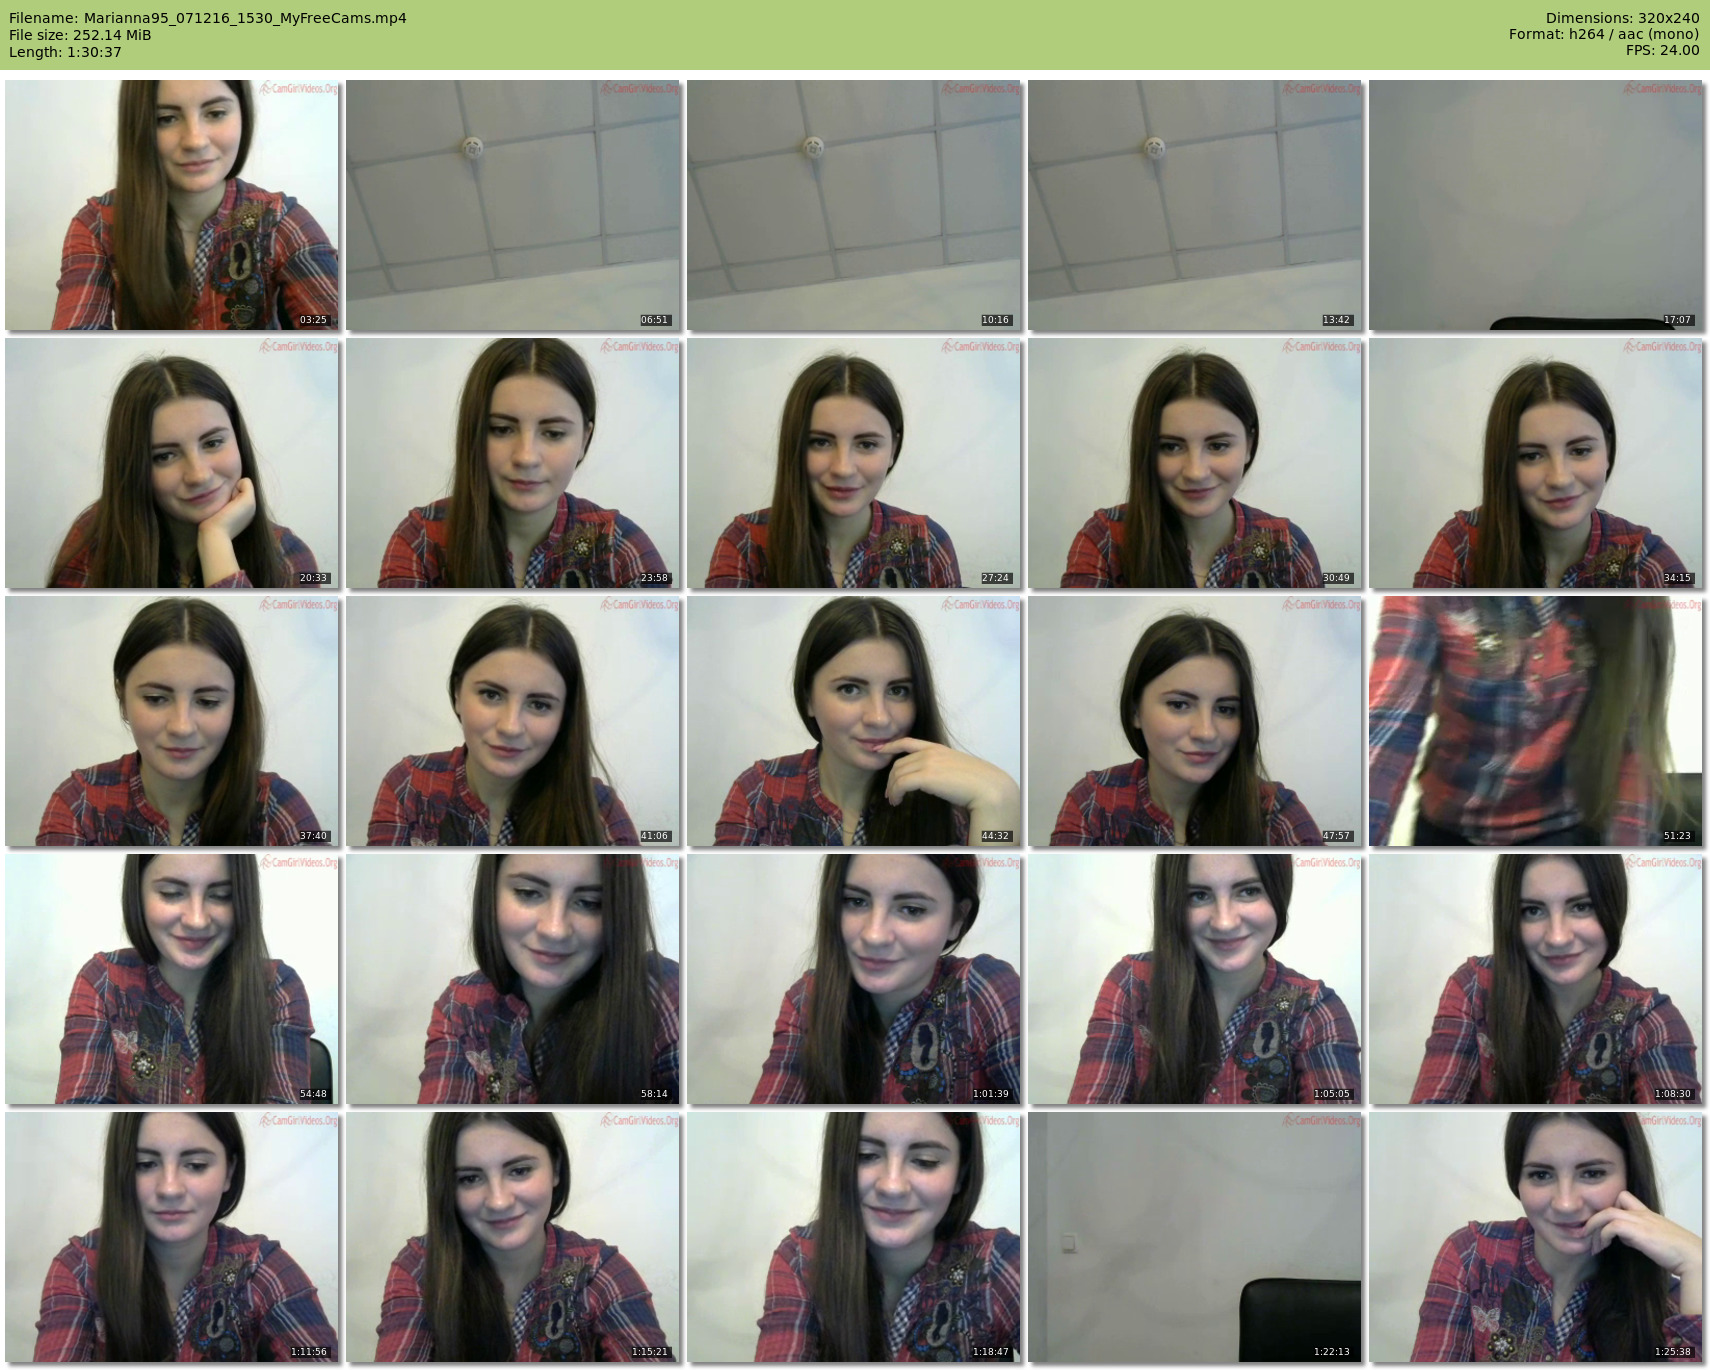The width and height of the screenshot is (1710, 1370).
Task: Select the frame timestamped 1:05:05
Action: 1195,979
